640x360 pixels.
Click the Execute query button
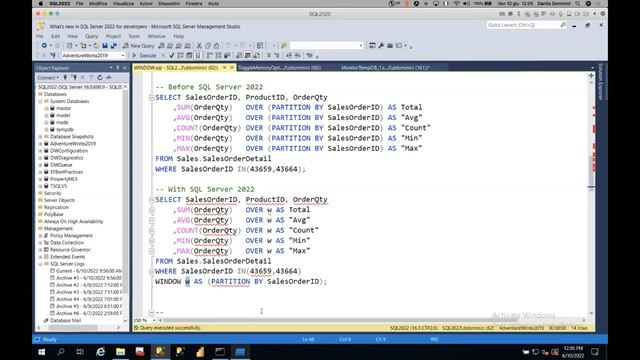tap(144, 56)
